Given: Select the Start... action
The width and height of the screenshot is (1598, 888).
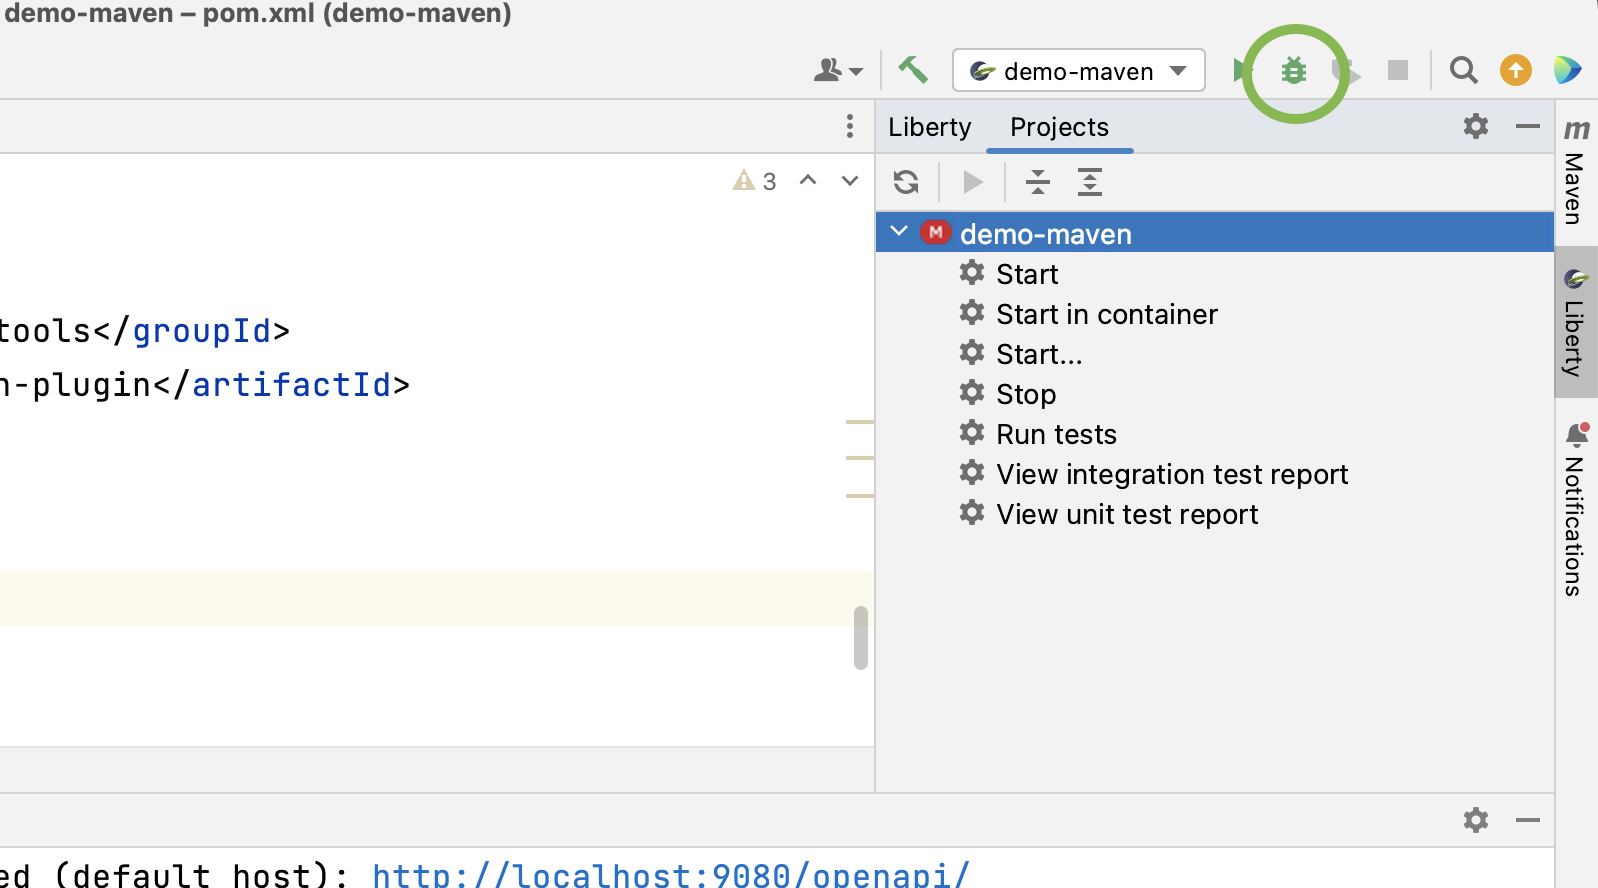Looking at the screenshot, I should (1039, 354).
